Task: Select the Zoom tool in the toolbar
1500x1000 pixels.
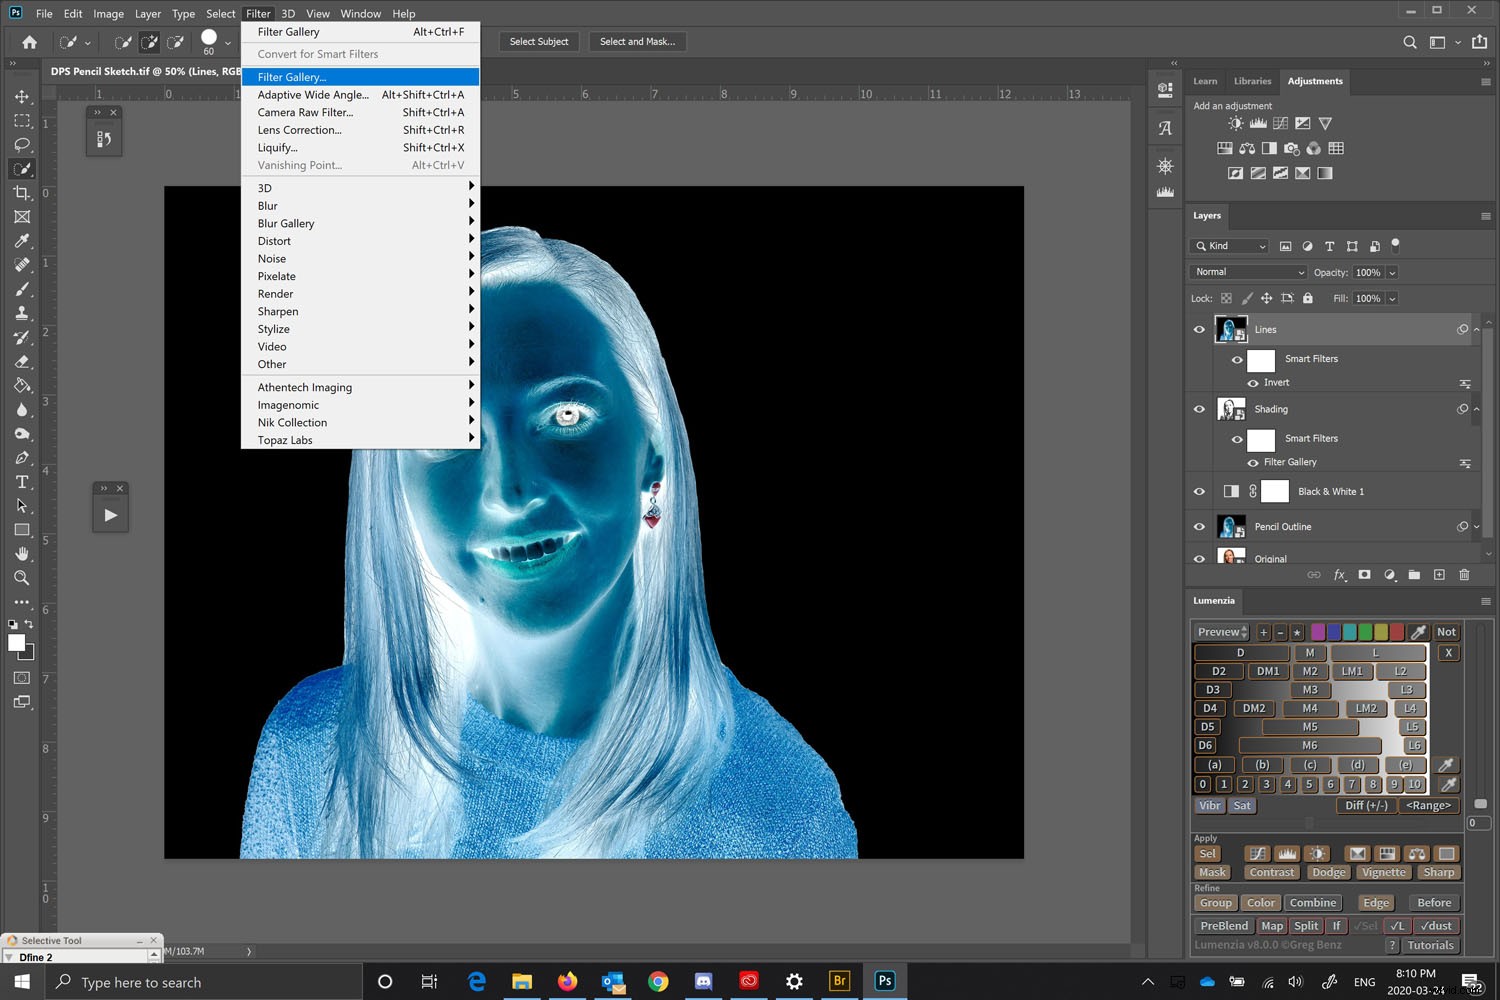Action: pos(22,578)
